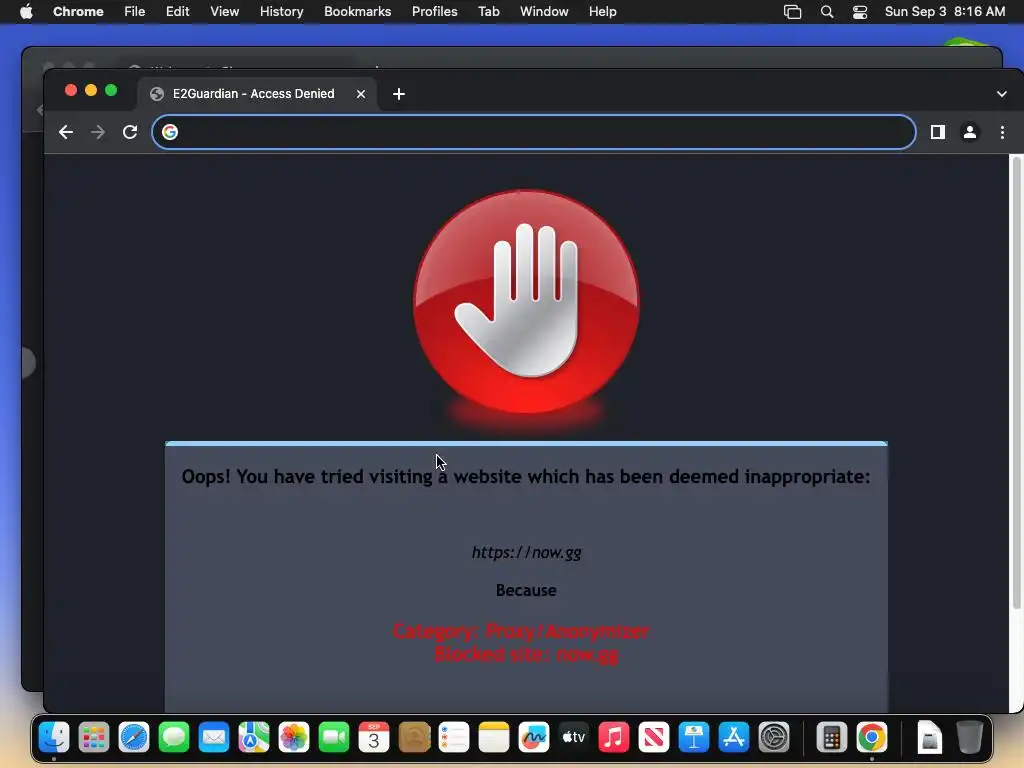Open App Store from the dock
This screenshot has height=768, width=1024.
click(734, 738)
